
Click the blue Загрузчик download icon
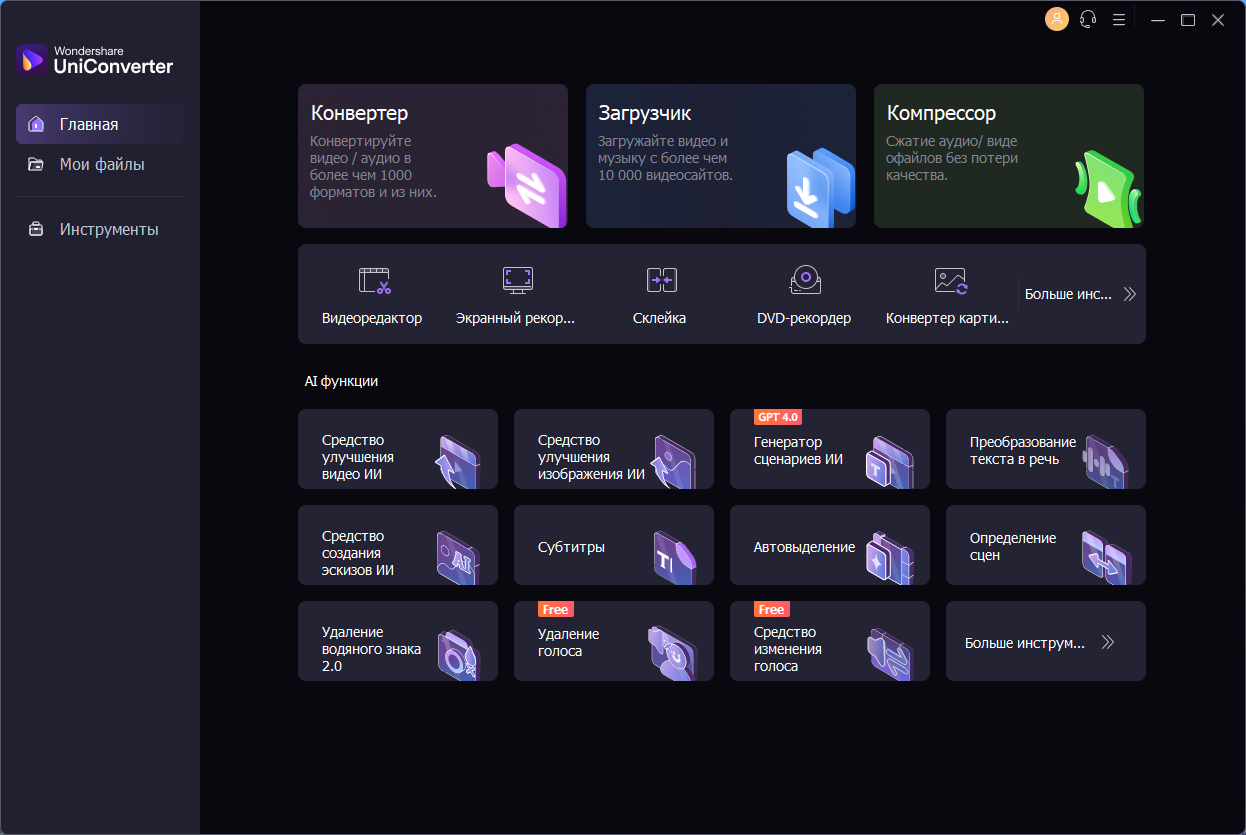click(821, 187)
